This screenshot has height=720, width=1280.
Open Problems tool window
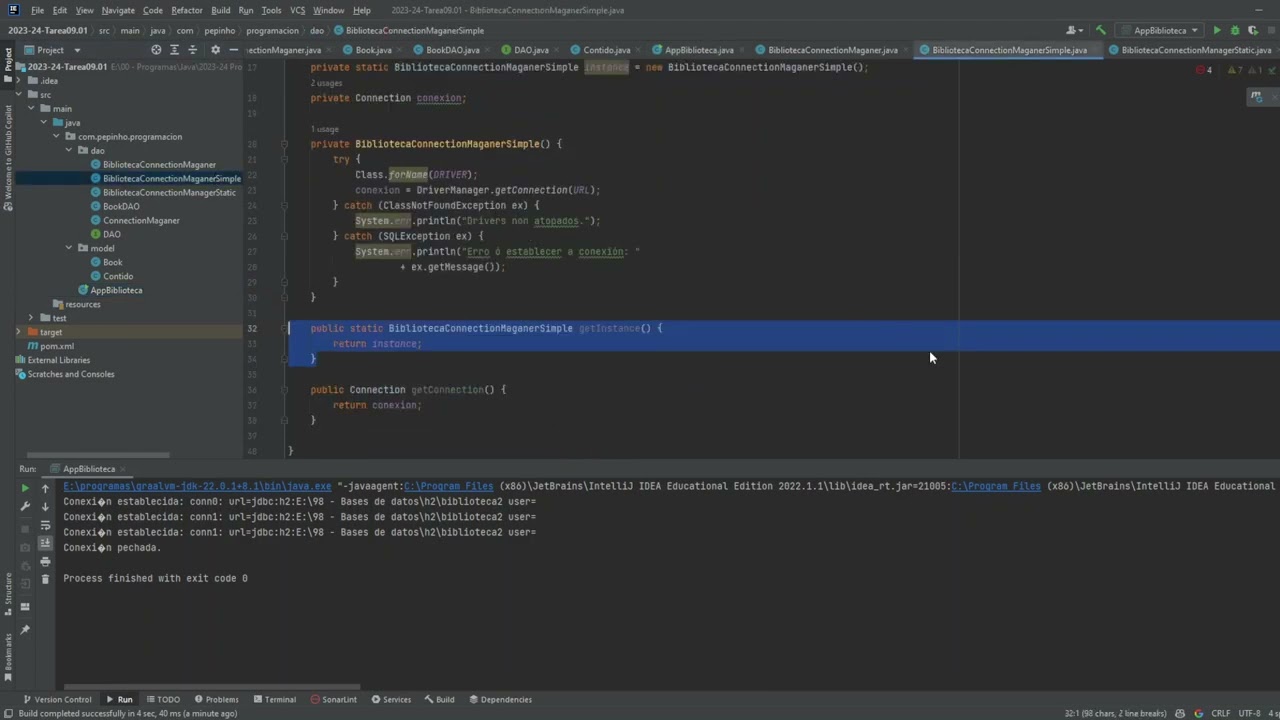click(216, 699)
